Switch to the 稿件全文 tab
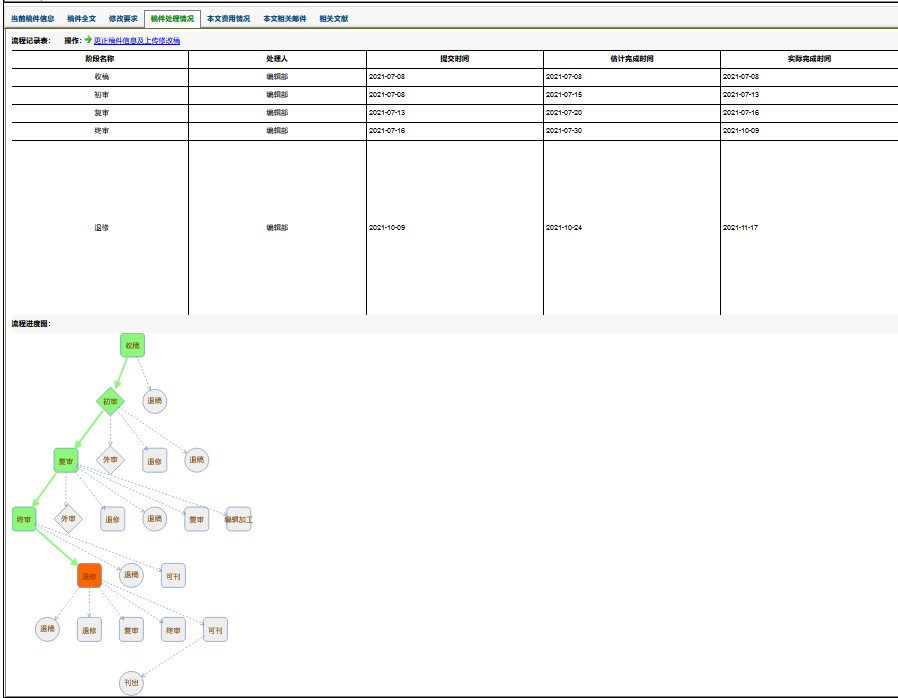This screenshot has height=698, width=898. pos(82,18)
